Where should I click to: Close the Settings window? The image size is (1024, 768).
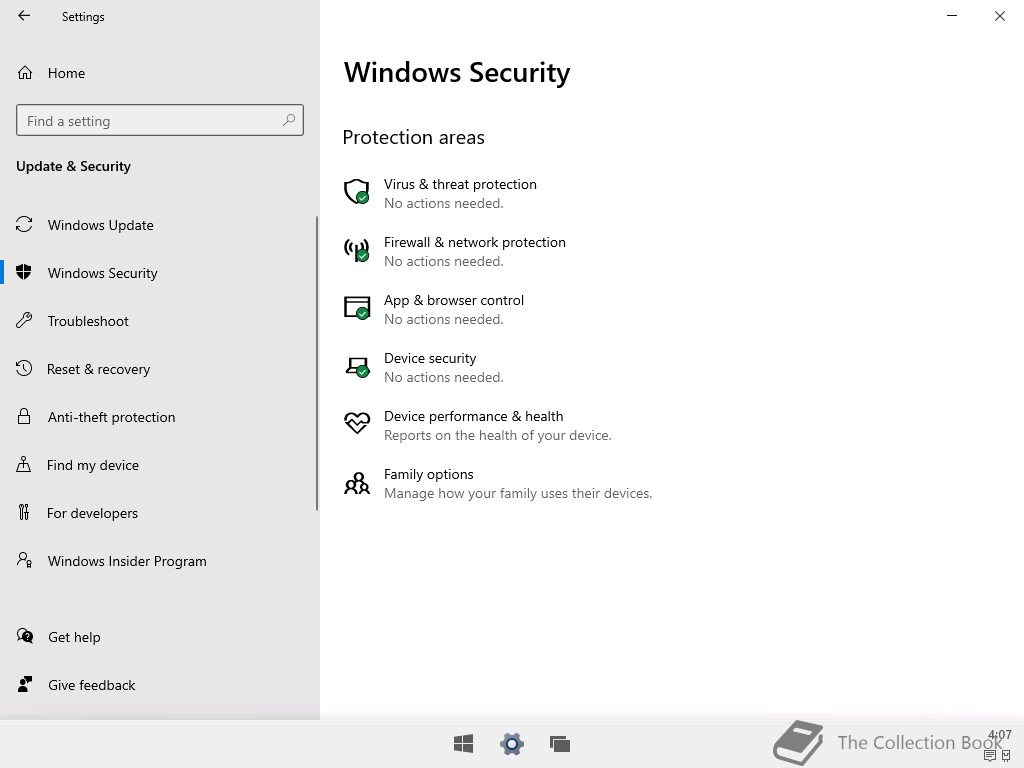pos(1000,16)
